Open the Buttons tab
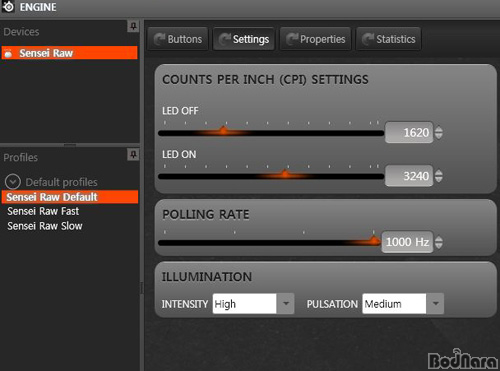Viewport: 500px width, 371px height. pos(178,39)
